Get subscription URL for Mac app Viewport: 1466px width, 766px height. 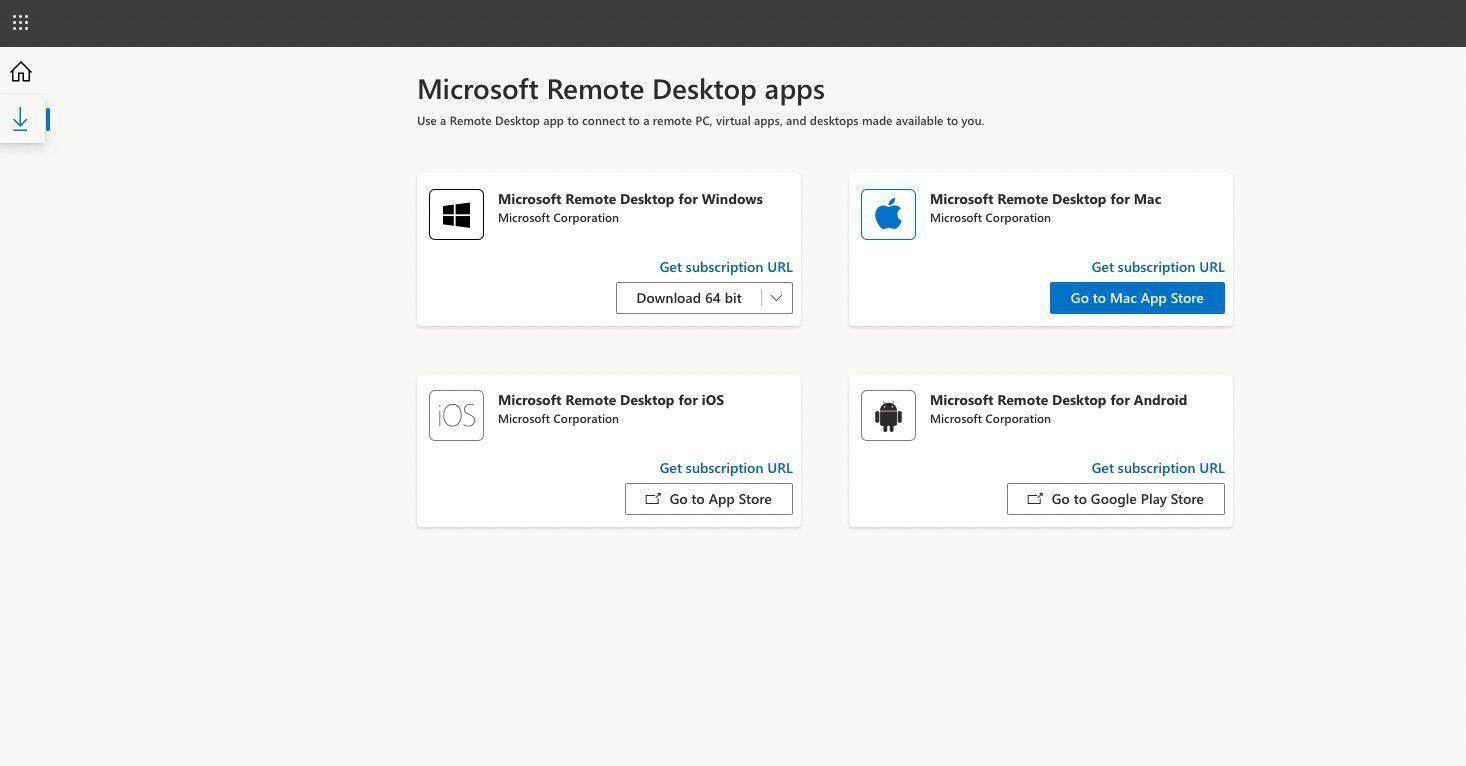coord(1157,267)
